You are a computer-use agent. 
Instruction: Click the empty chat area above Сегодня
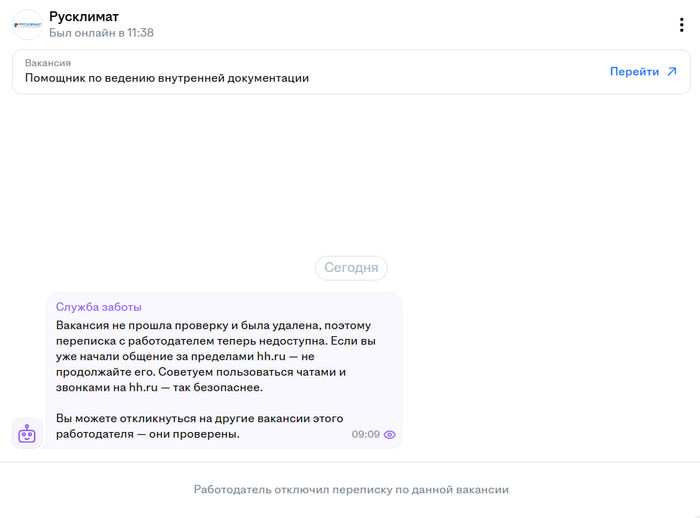[x=350, y=170]
